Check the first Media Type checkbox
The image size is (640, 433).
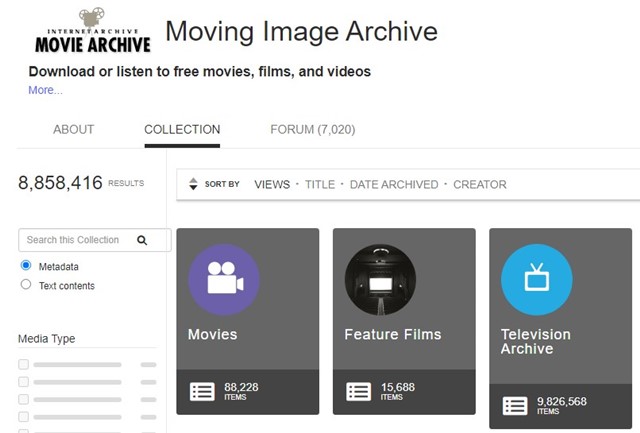24,365
